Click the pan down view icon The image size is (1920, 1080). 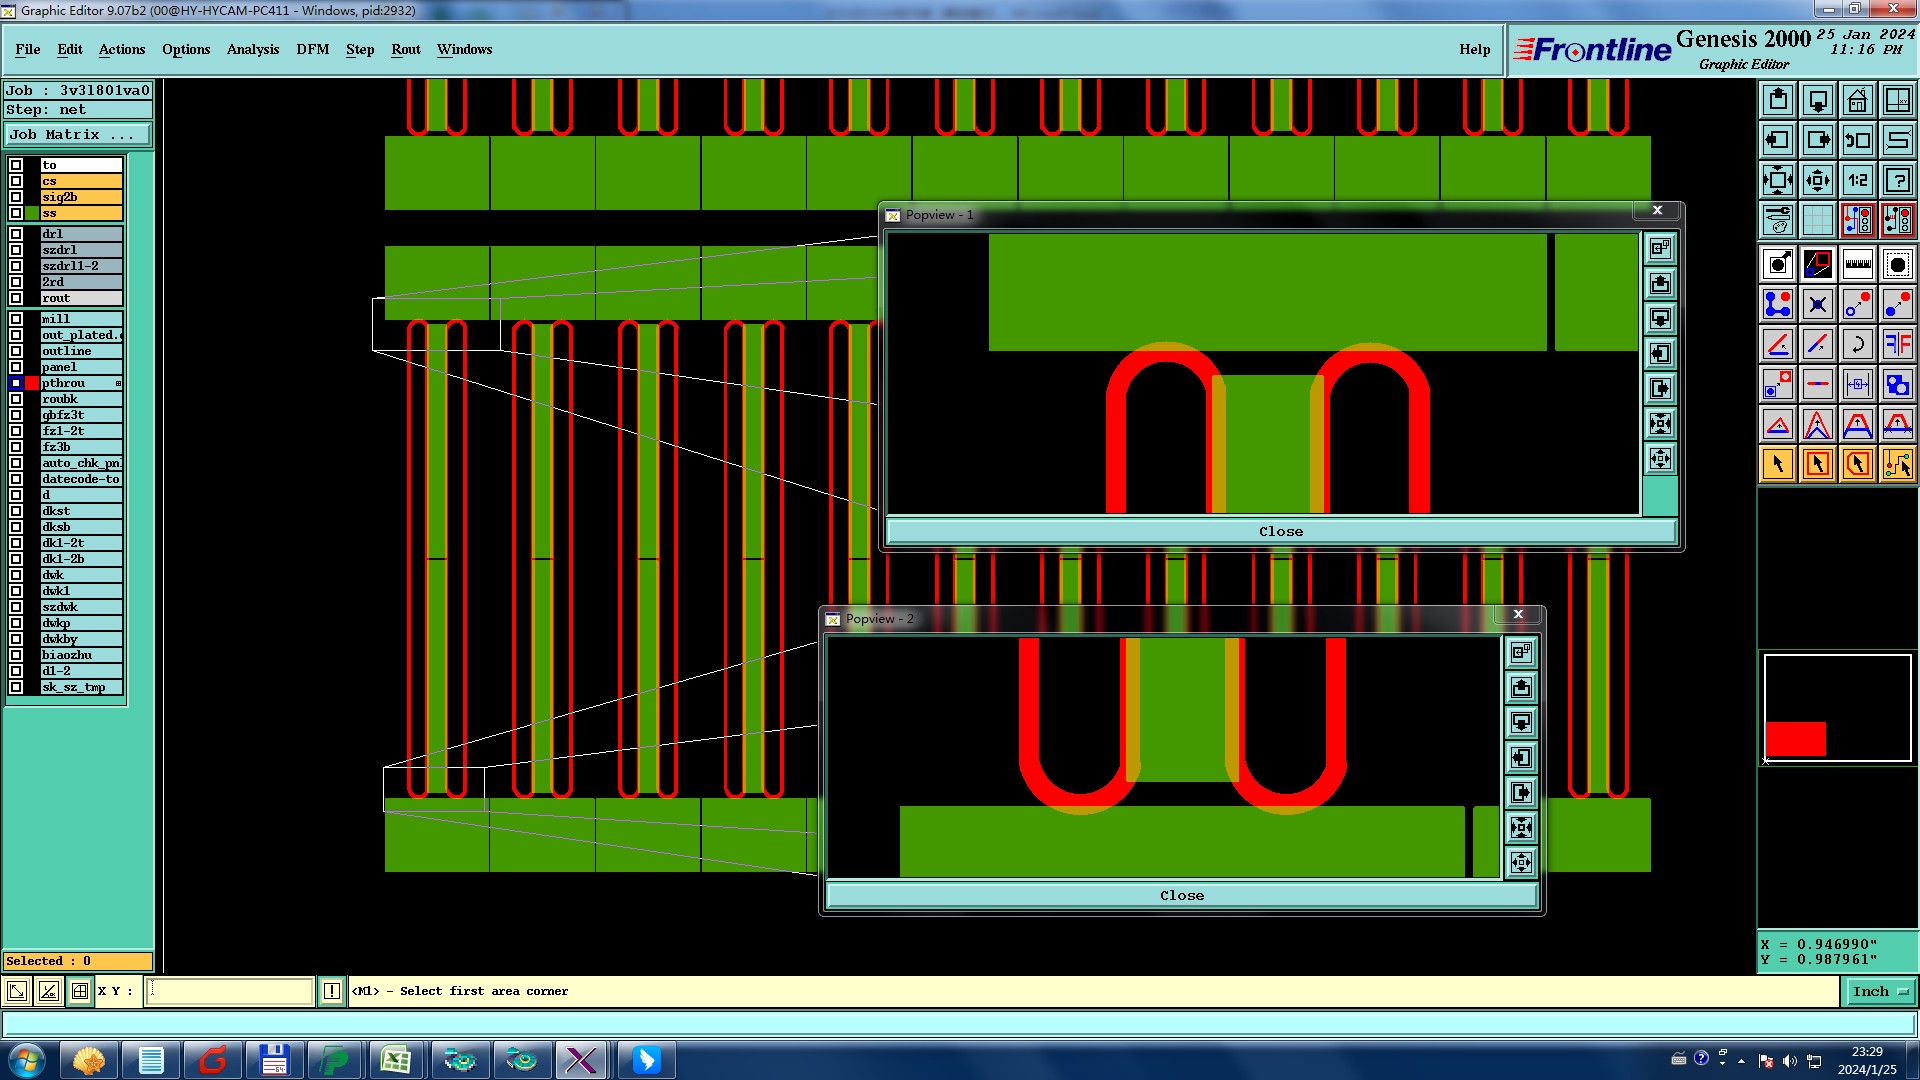(x=1818, y=100)
